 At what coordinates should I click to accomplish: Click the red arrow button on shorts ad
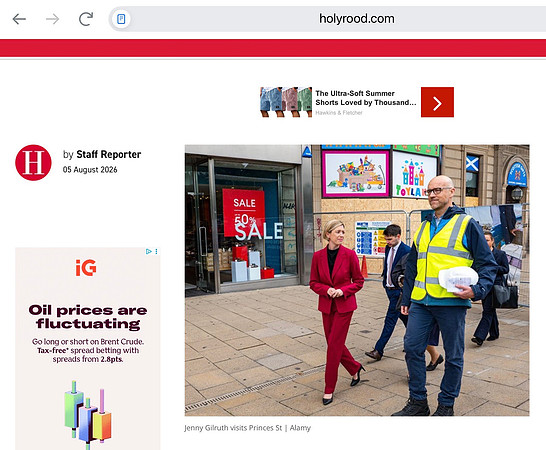pos(437,102)
